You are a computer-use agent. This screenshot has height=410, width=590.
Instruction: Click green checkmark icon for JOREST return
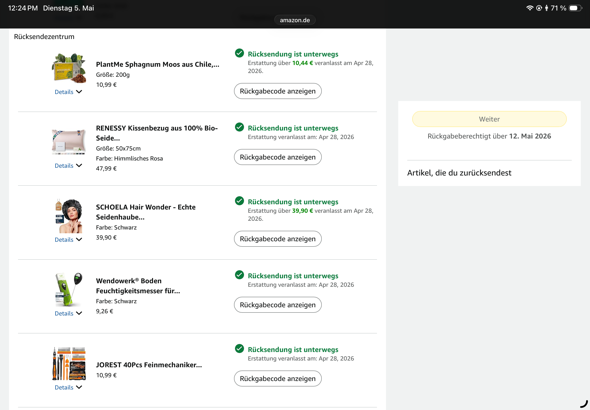239,349
